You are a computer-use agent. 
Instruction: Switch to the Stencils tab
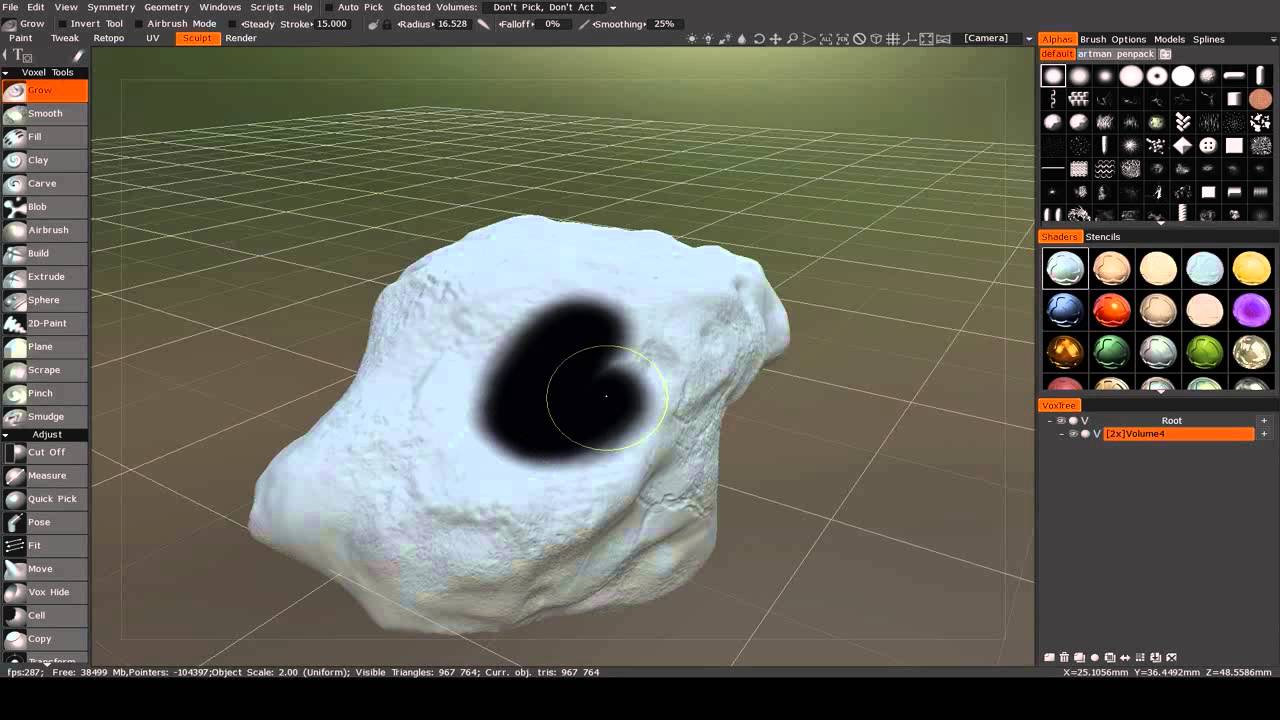tap(1103, 237)
